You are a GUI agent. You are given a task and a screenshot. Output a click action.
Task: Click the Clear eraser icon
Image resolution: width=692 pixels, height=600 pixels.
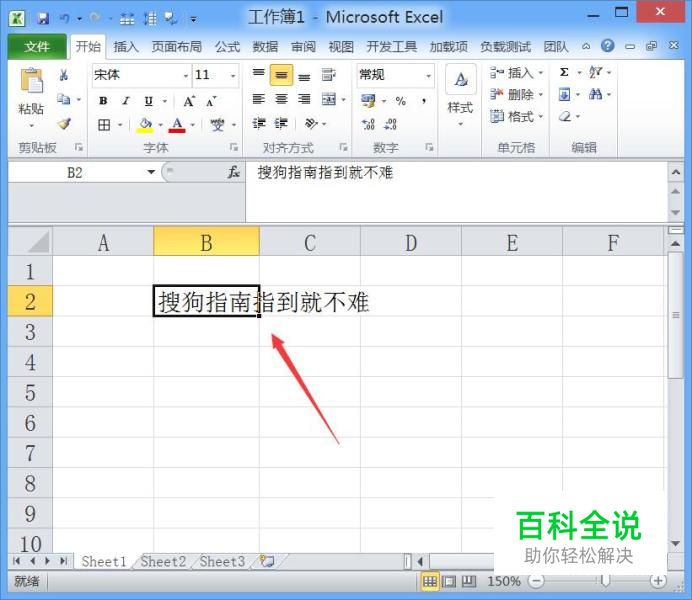pos(565,116)
